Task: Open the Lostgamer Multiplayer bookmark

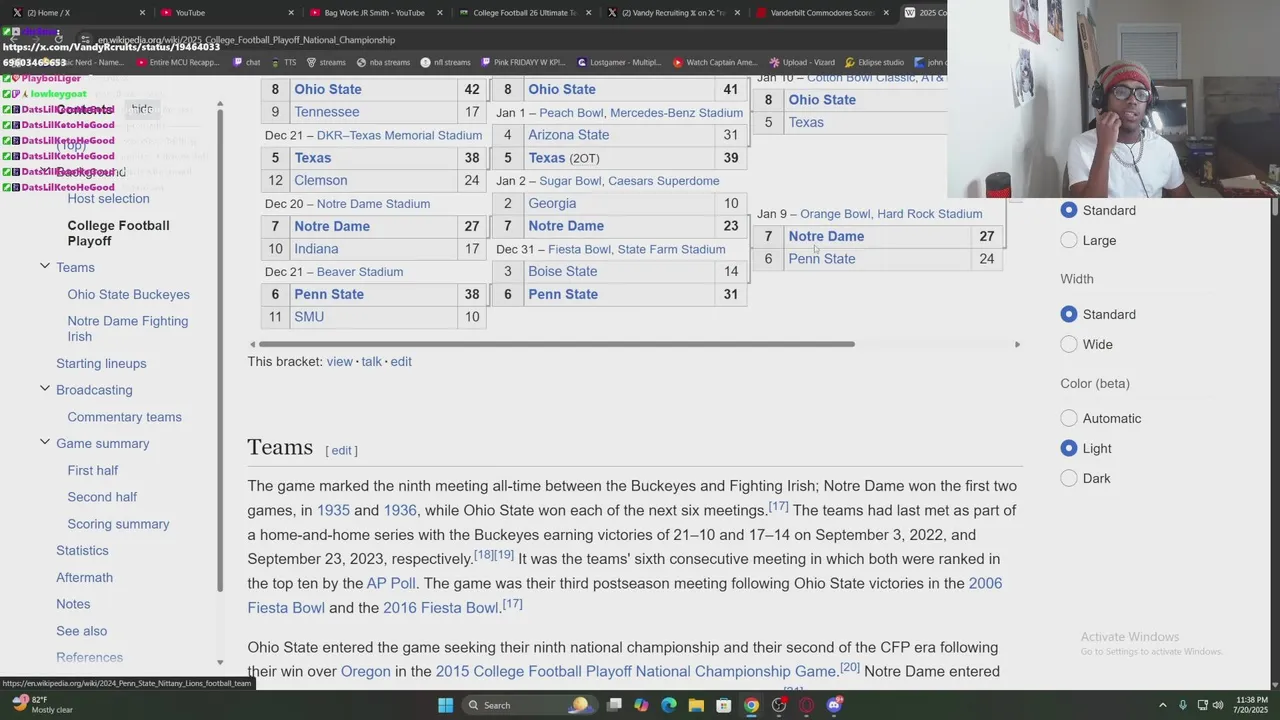Action: pos(619,62)
